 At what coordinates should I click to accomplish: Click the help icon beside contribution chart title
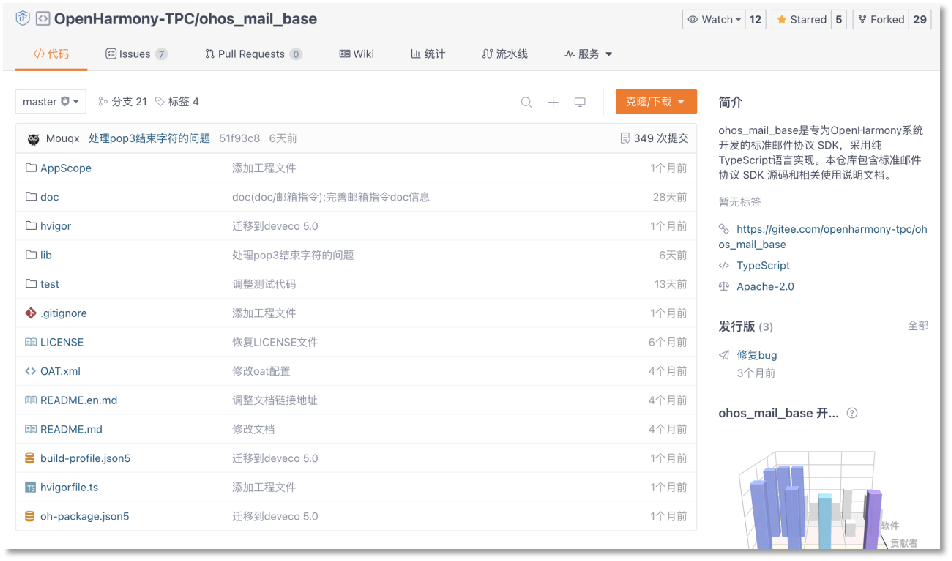[x=852, y=413]
